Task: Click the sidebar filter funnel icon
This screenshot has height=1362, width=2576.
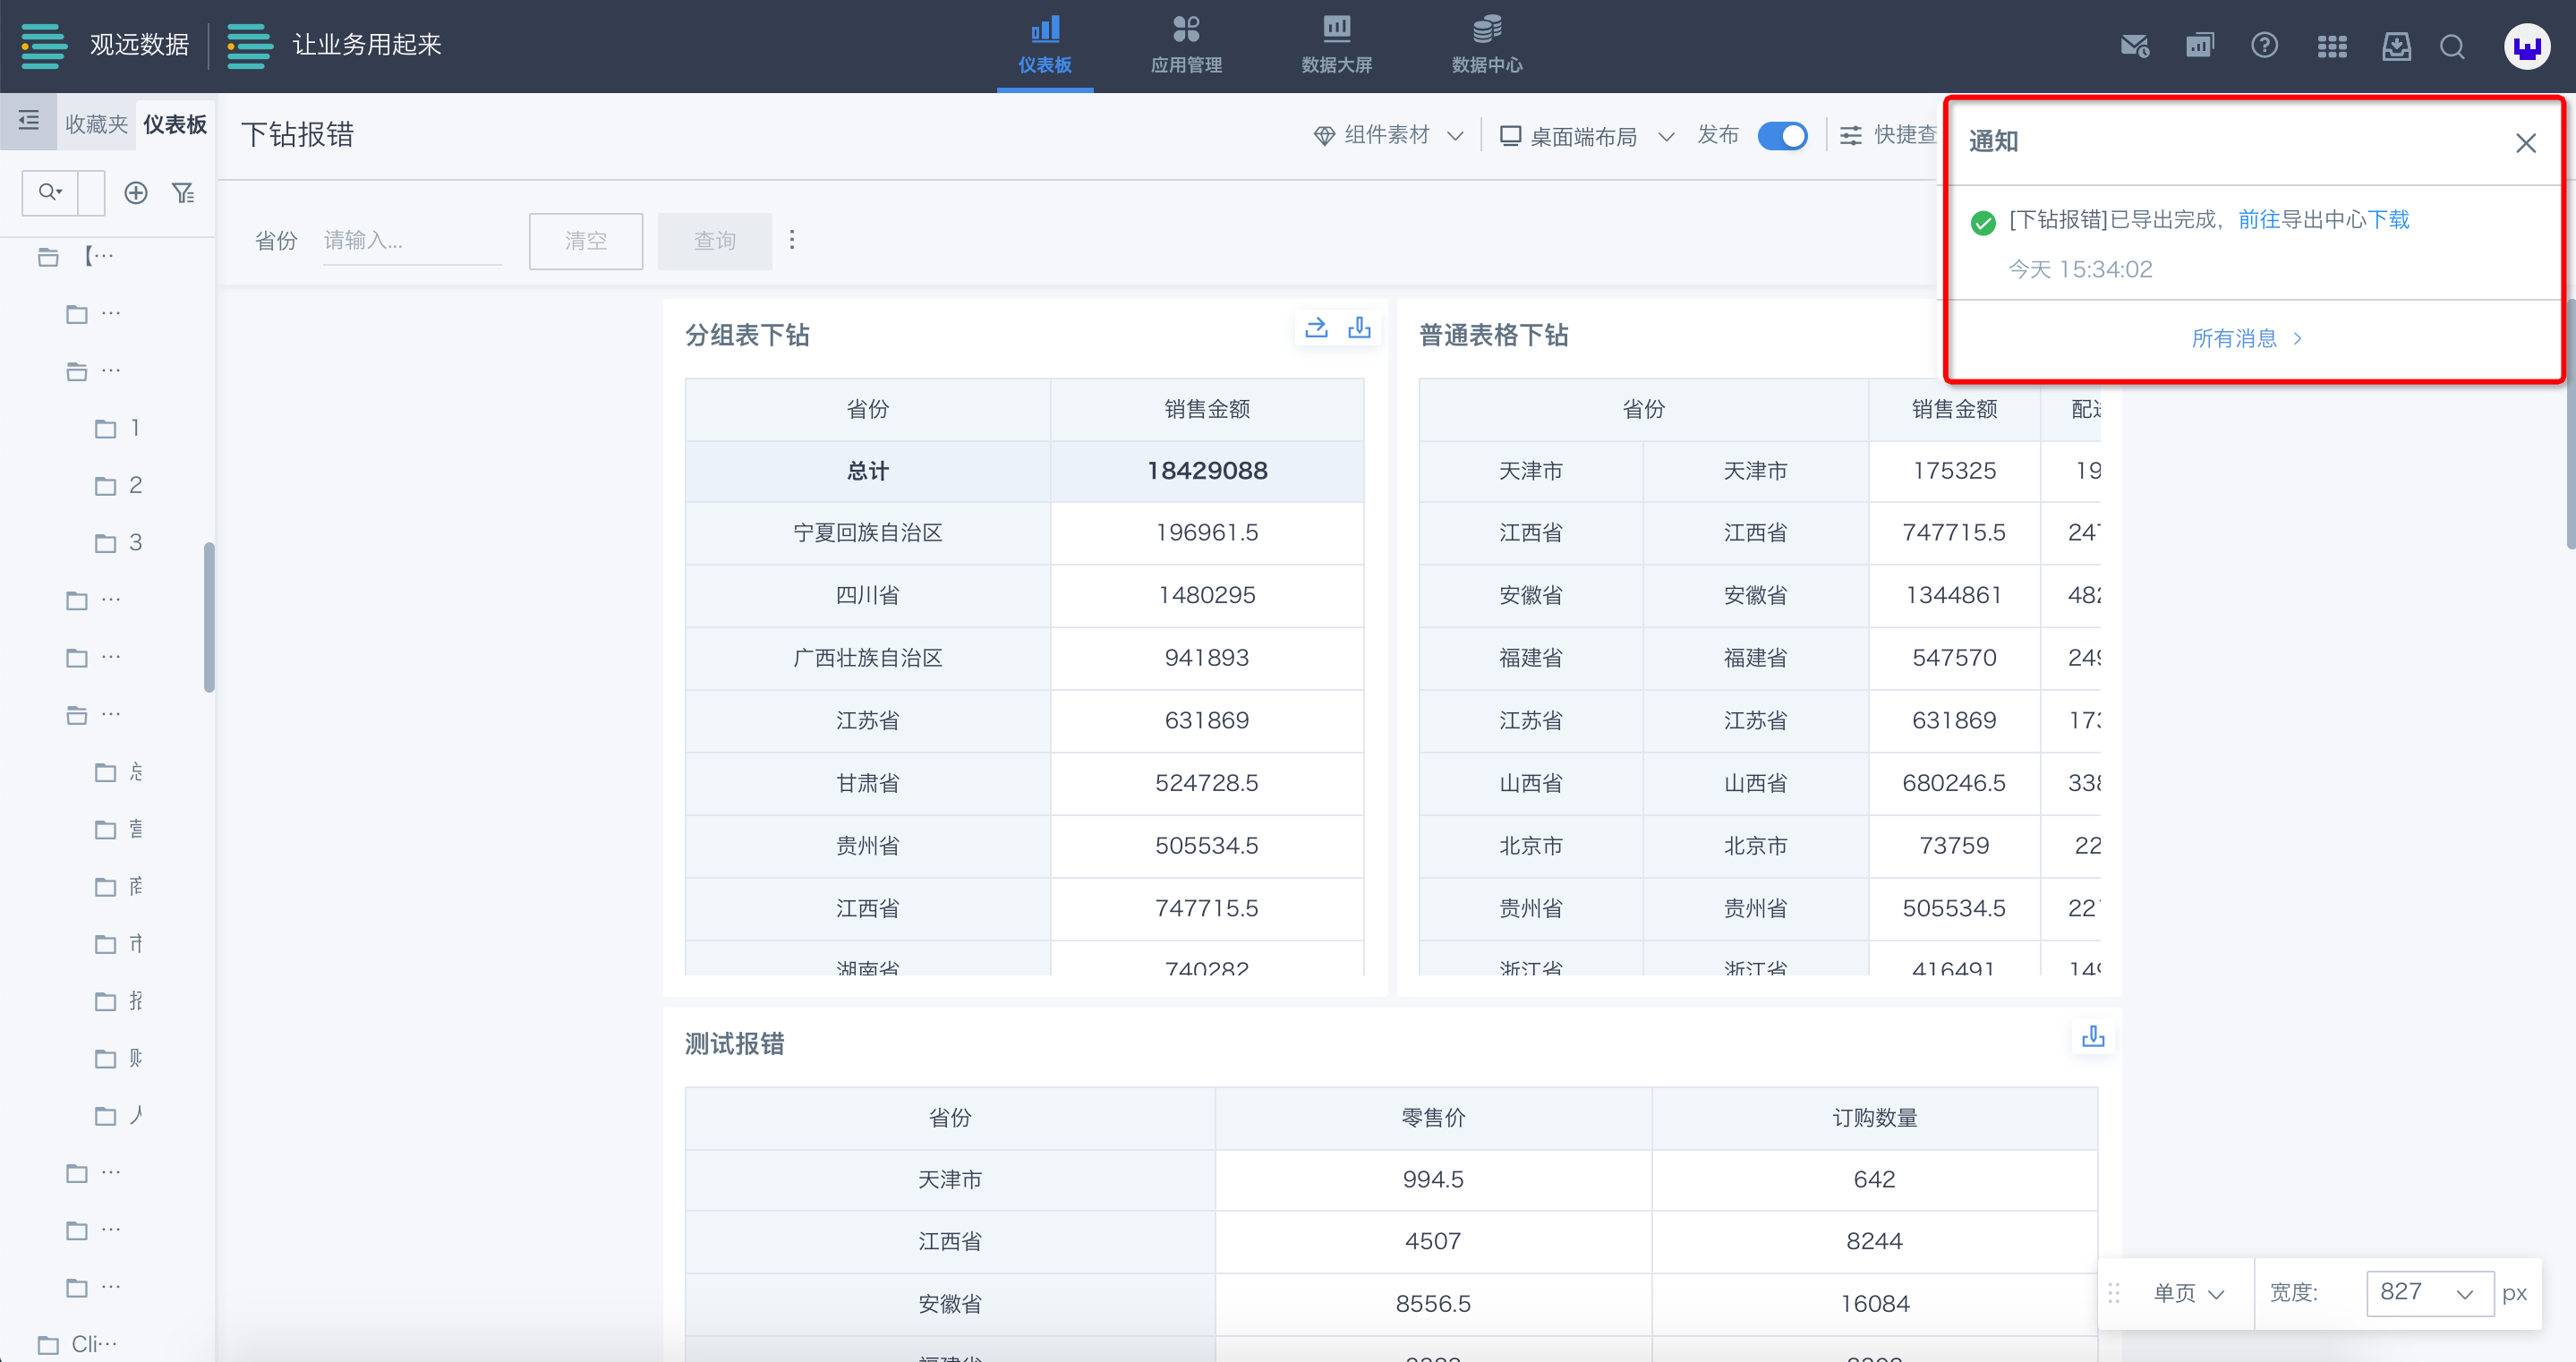Action: point(183,193)
